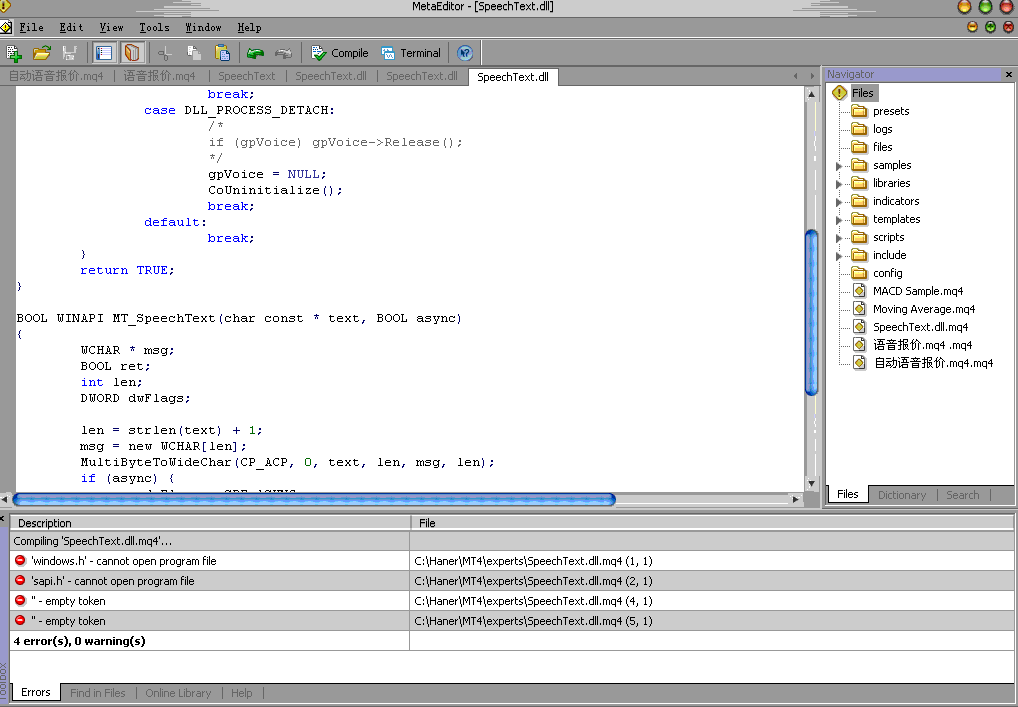Select the Errors toolbox tab

point(35,692)
